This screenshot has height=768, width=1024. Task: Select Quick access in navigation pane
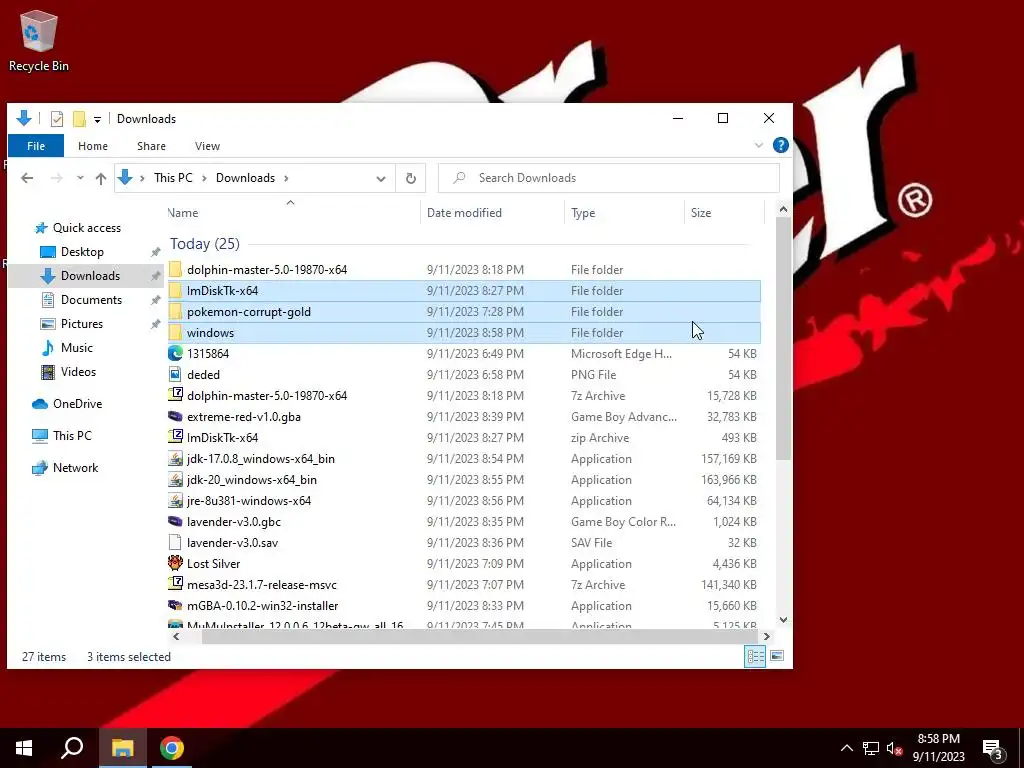(87, 228)
